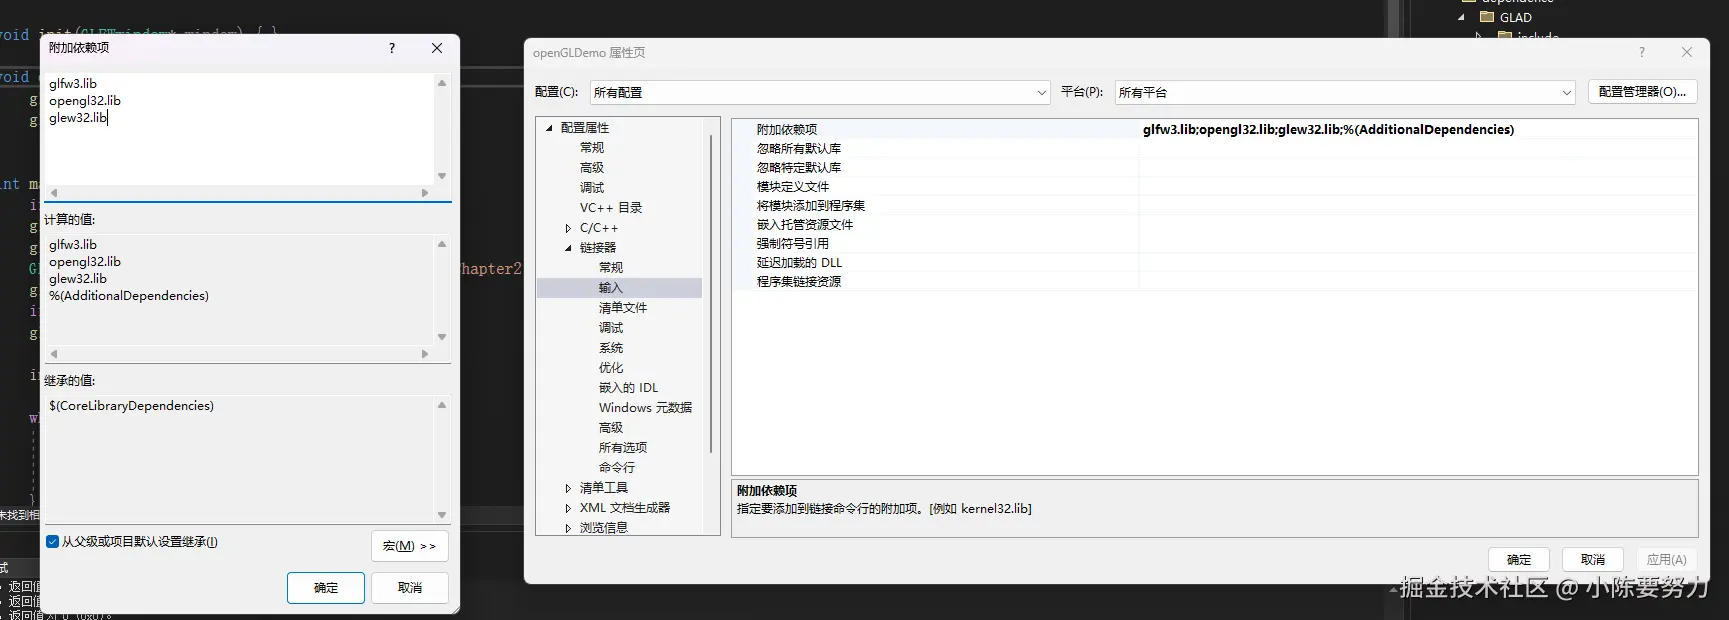Select the 输入 linker item

(611, 288)
